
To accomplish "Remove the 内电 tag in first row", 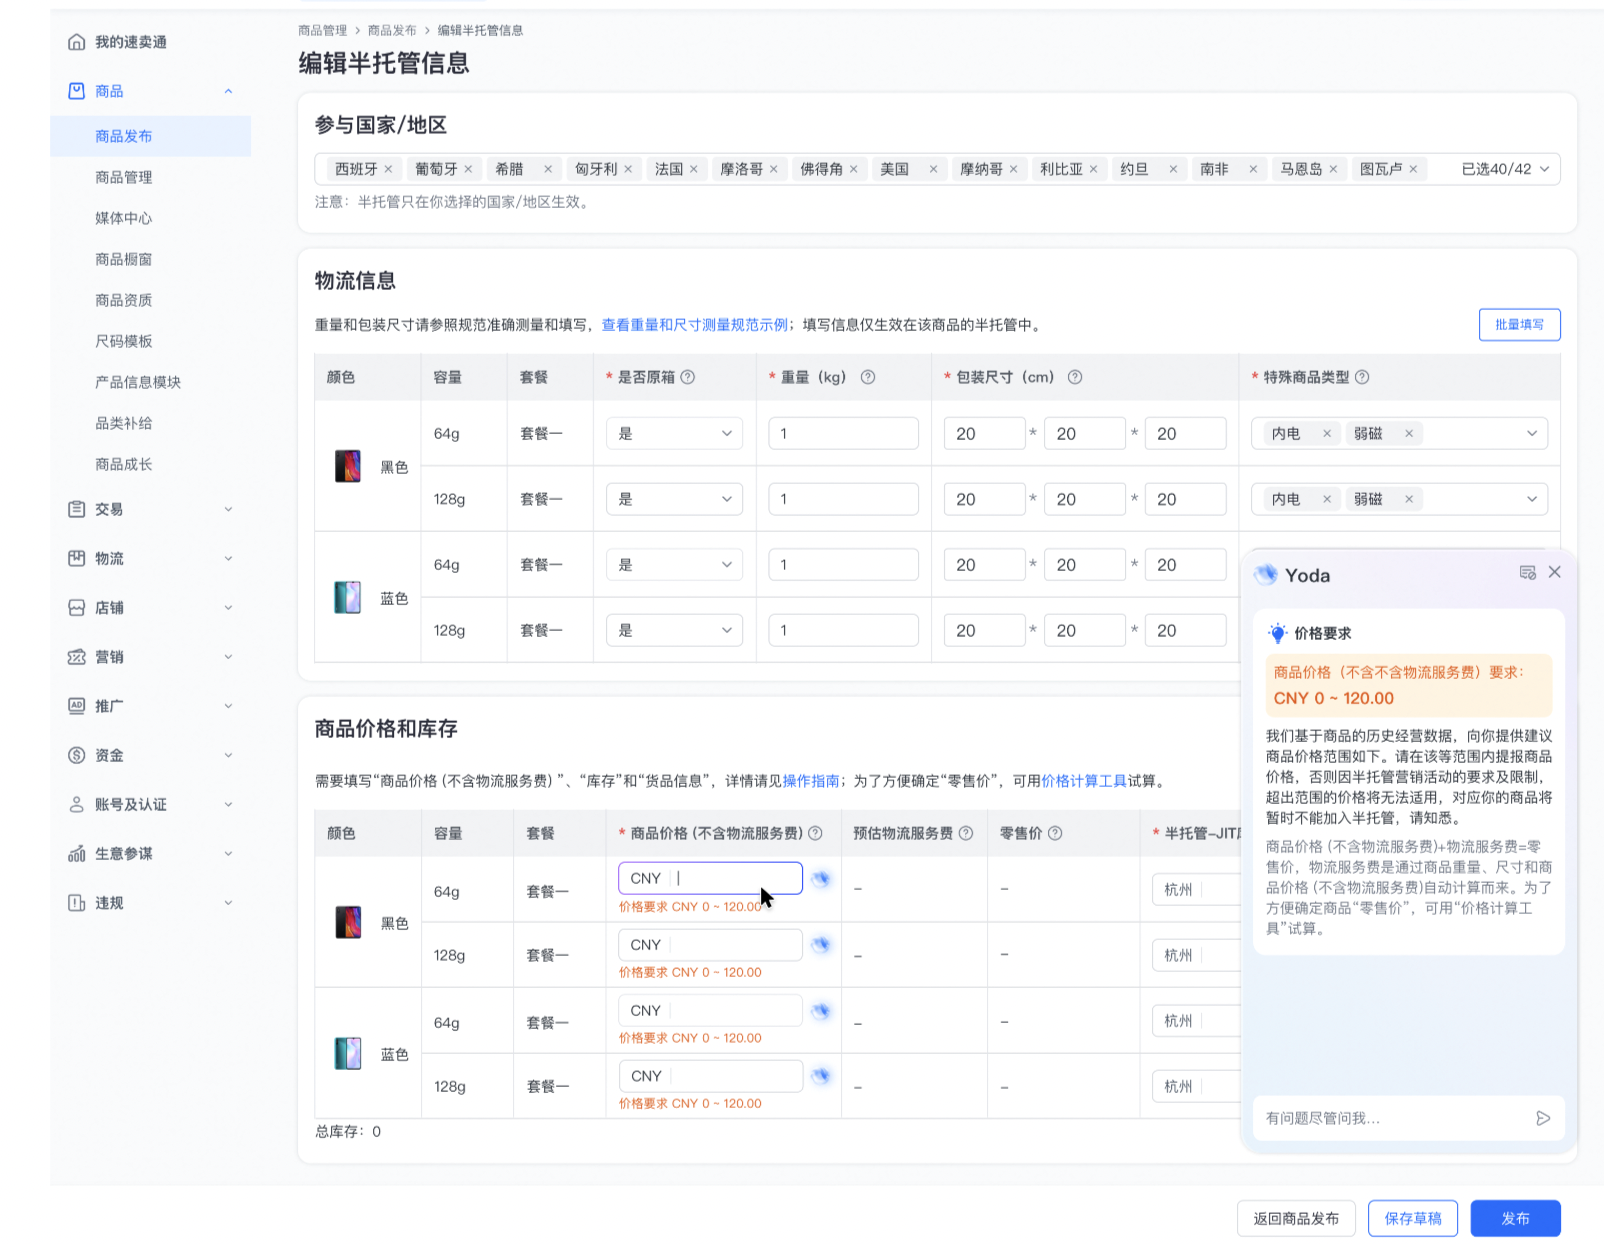I will point(1327,433).
